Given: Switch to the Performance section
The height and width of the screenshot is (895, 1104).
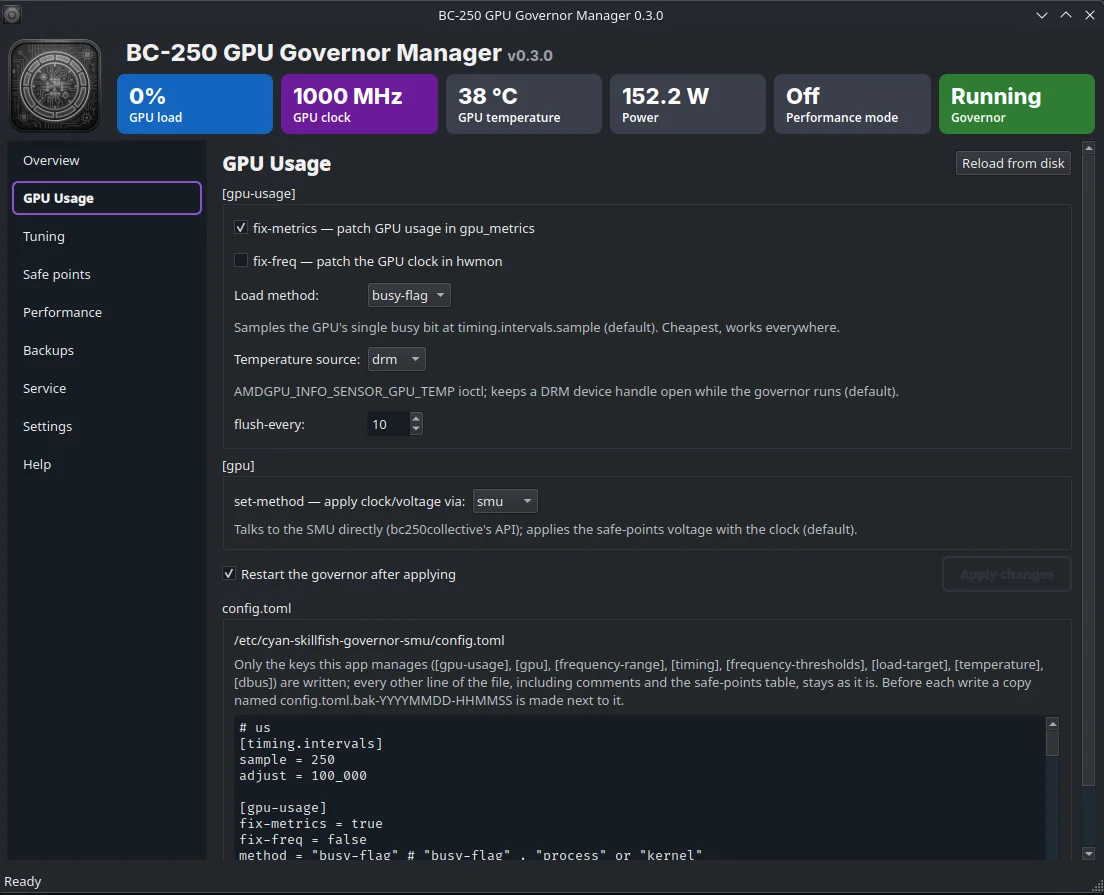Looking at the screenshot, I should coord(107,312).
